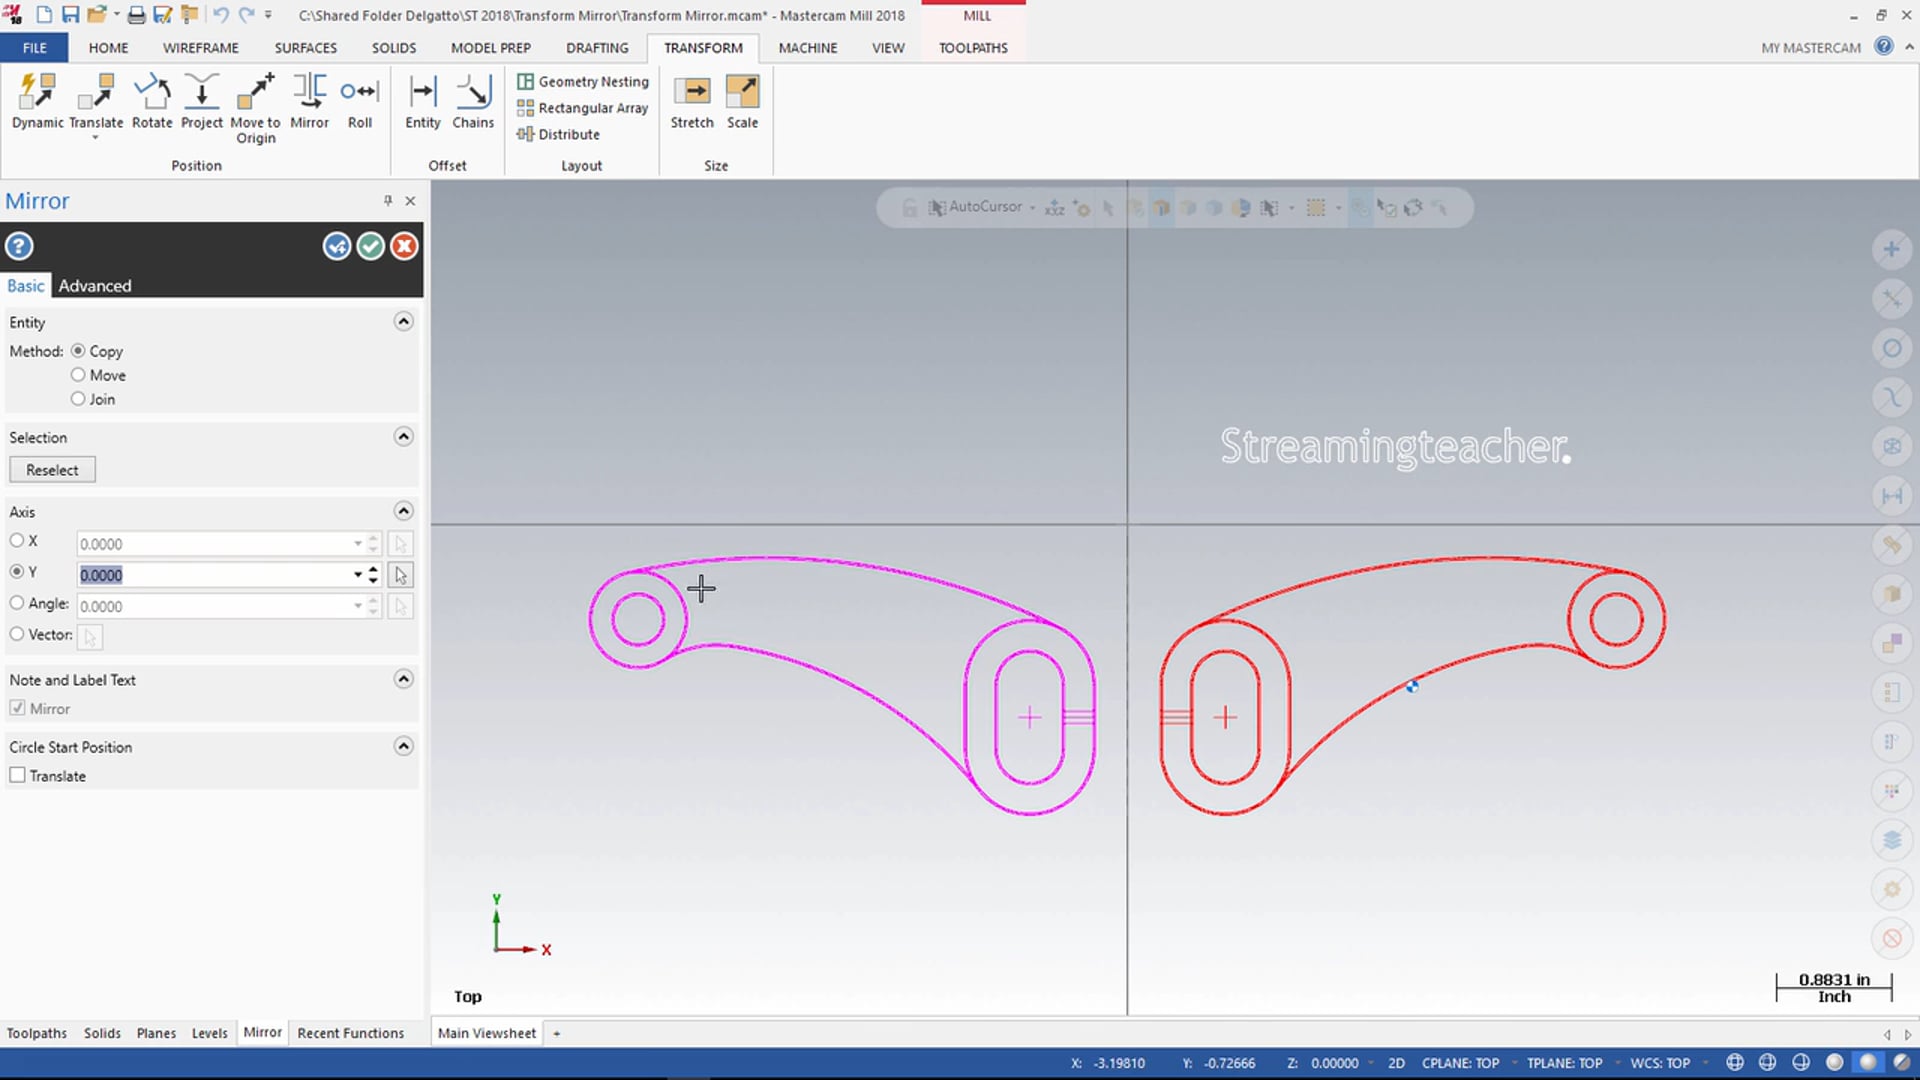Click WCS: TOP in status bar
Viewport: 1920px width, 1080px height.
pos(1660,1063)
